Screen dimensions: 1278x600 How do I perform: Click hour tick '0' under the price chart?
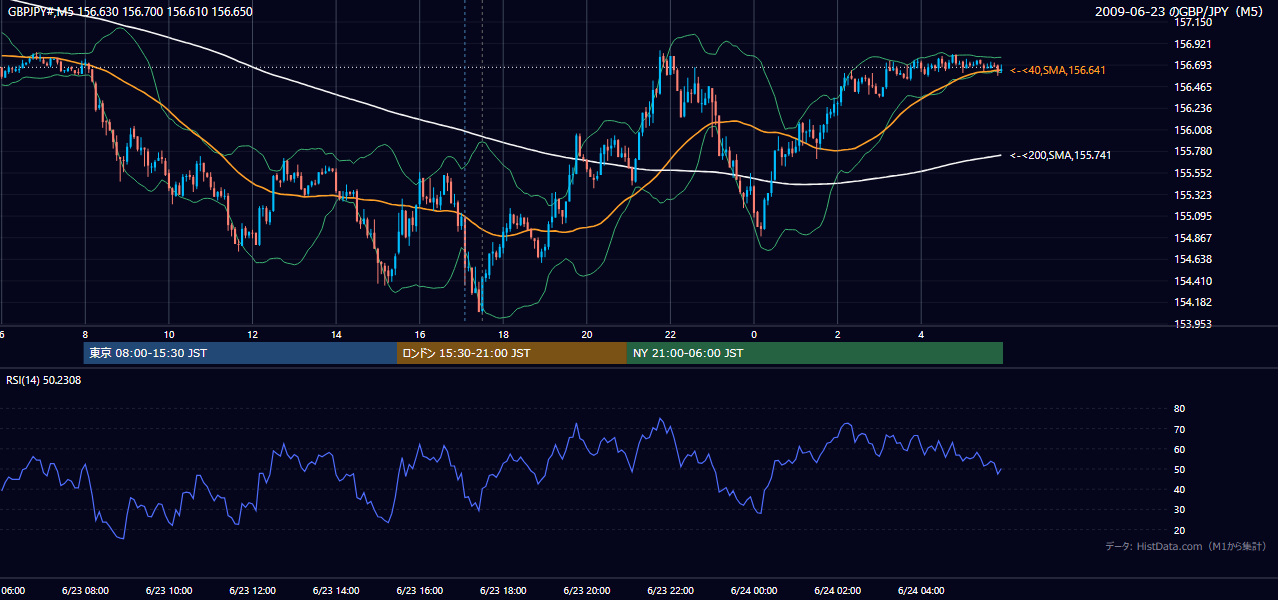[754, 334]
